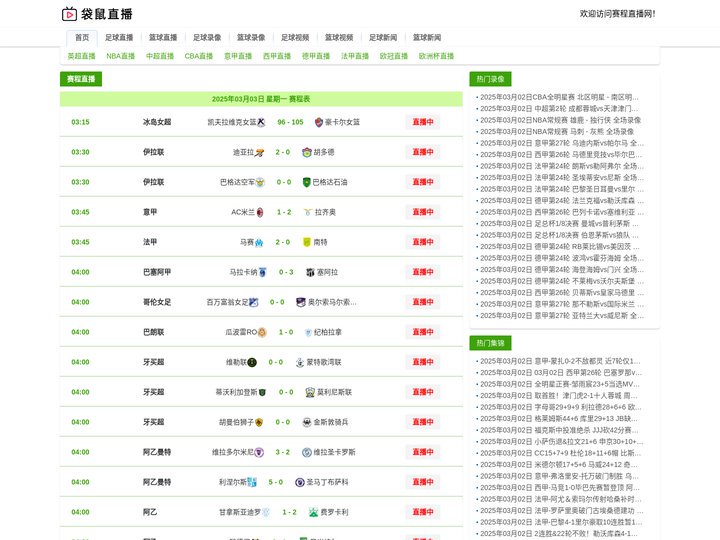Click 拉齐奥 eagle crest icon
Viewport: 720px width, 540px height.
point(308,212)
